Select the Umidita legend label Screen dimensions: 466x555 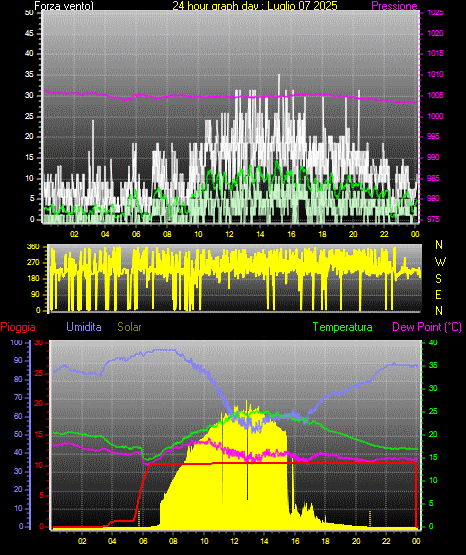point(84,327)
